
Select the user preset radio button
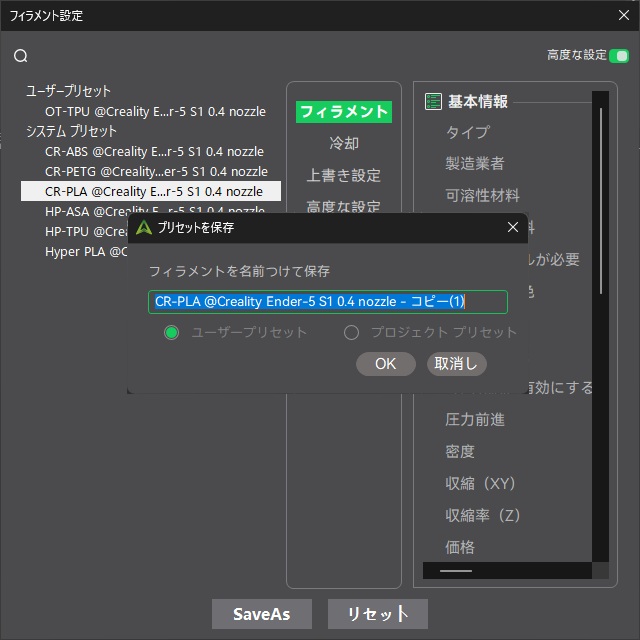point(171,332)
